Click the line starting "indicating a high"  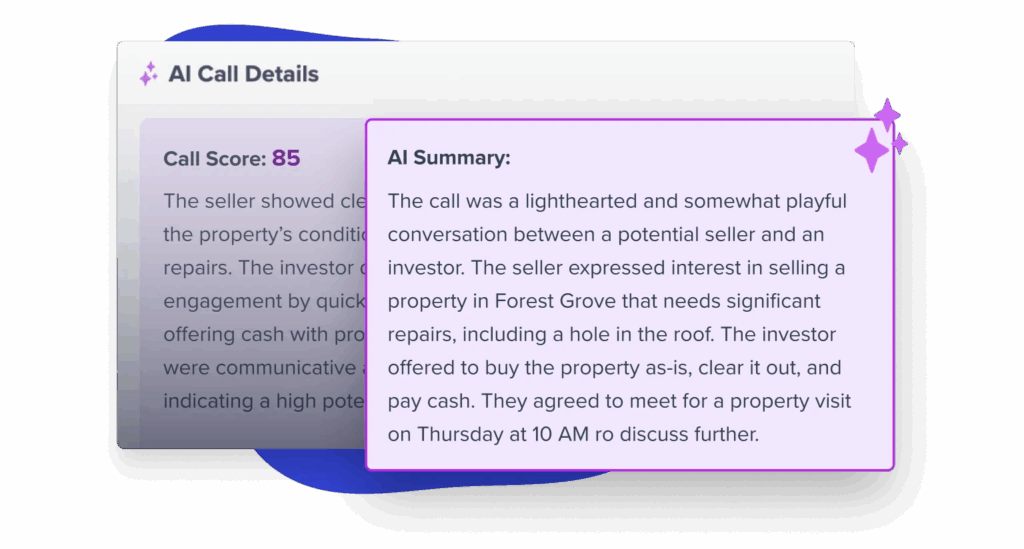point(262,401)
